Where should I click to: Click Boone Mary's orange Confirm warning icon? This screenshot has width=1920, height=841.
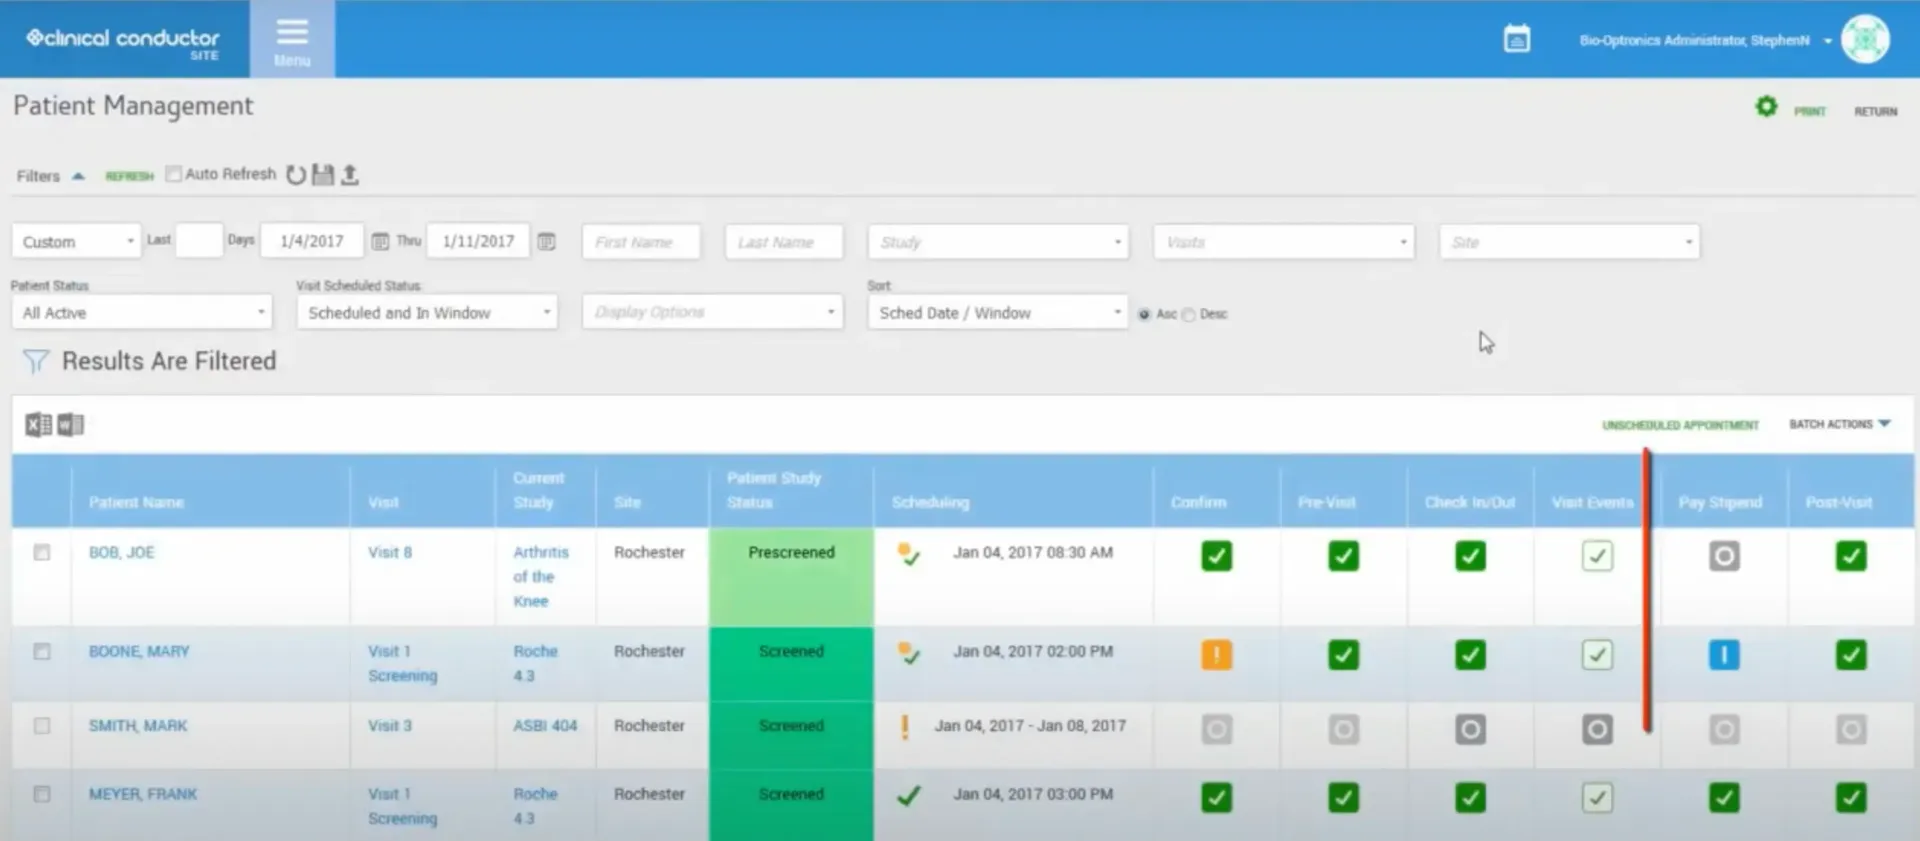pyautogui.click(x=1217, y=655)
